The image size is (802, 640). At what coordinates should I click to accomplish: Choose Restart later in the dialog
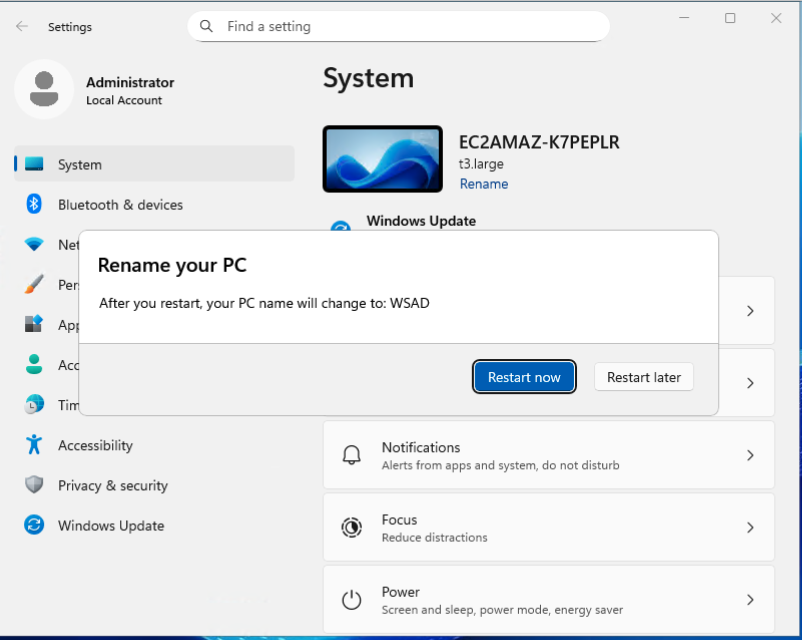coord(643,377)
